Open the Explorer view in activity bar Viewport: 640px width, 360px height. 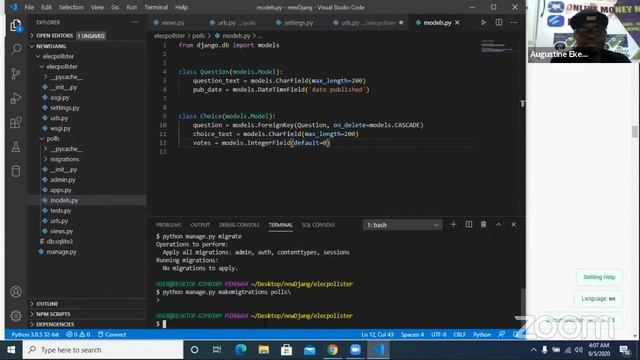click(16, 26)
